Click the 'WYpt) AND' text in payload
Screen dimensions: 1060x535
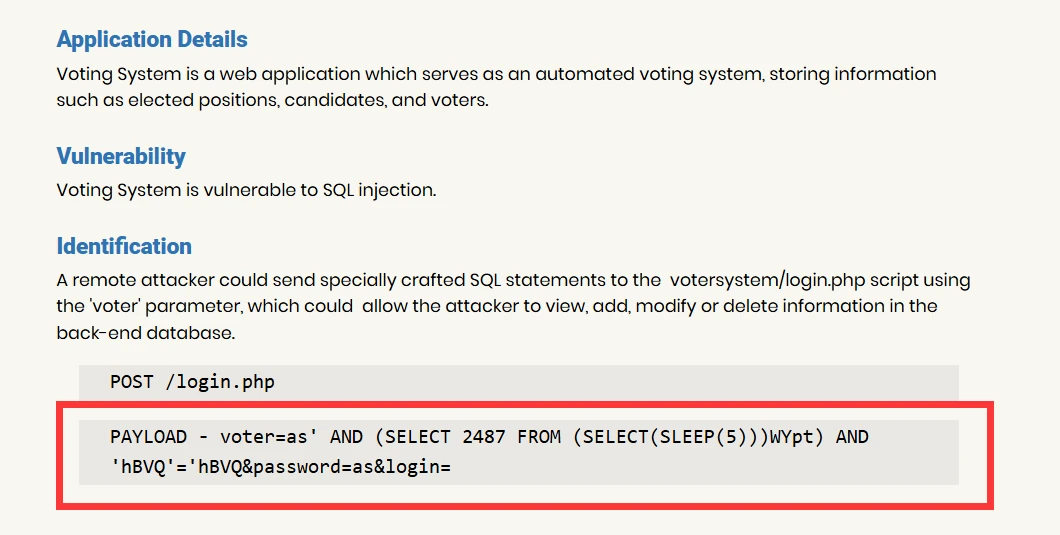(x=819, y=437)
